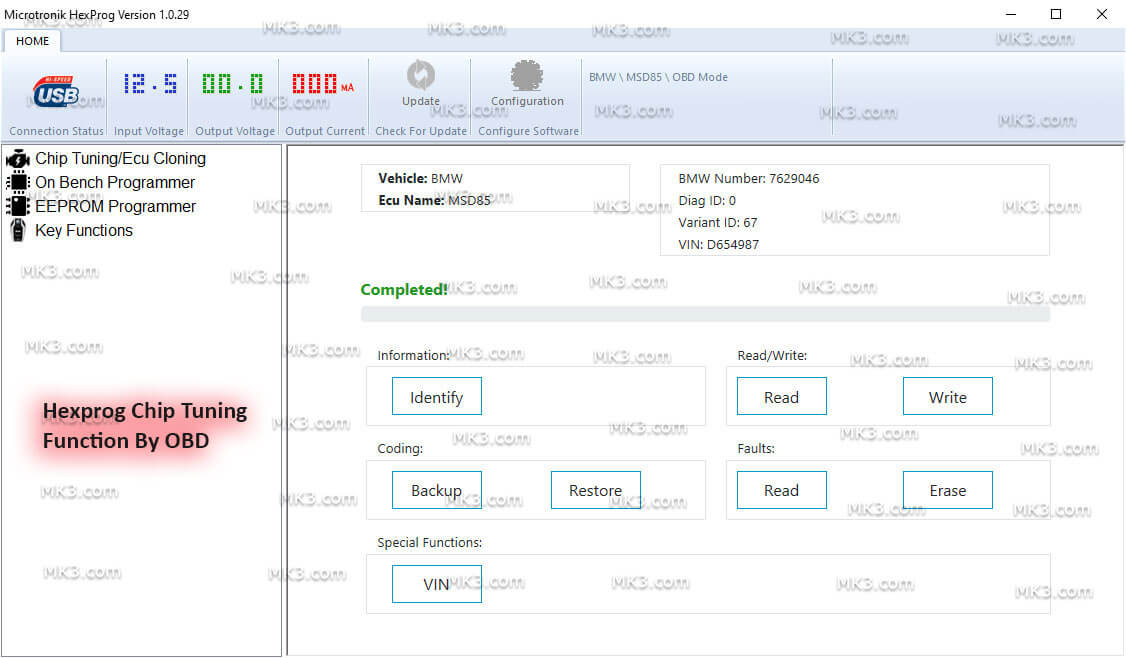Click the Input Voltage digital display
1126x658 pixels.
tap(148, 84)
